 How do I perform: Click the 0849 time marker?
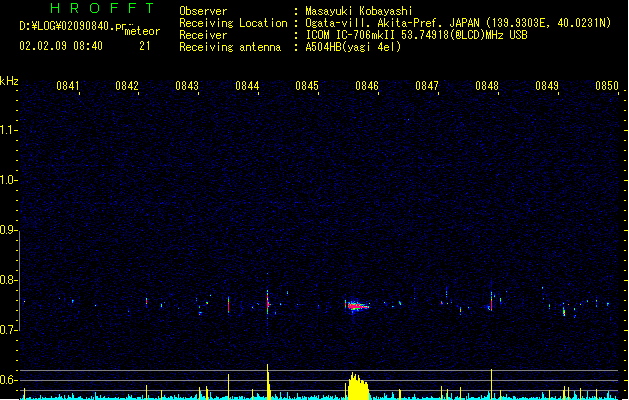[x=547, y=86]
